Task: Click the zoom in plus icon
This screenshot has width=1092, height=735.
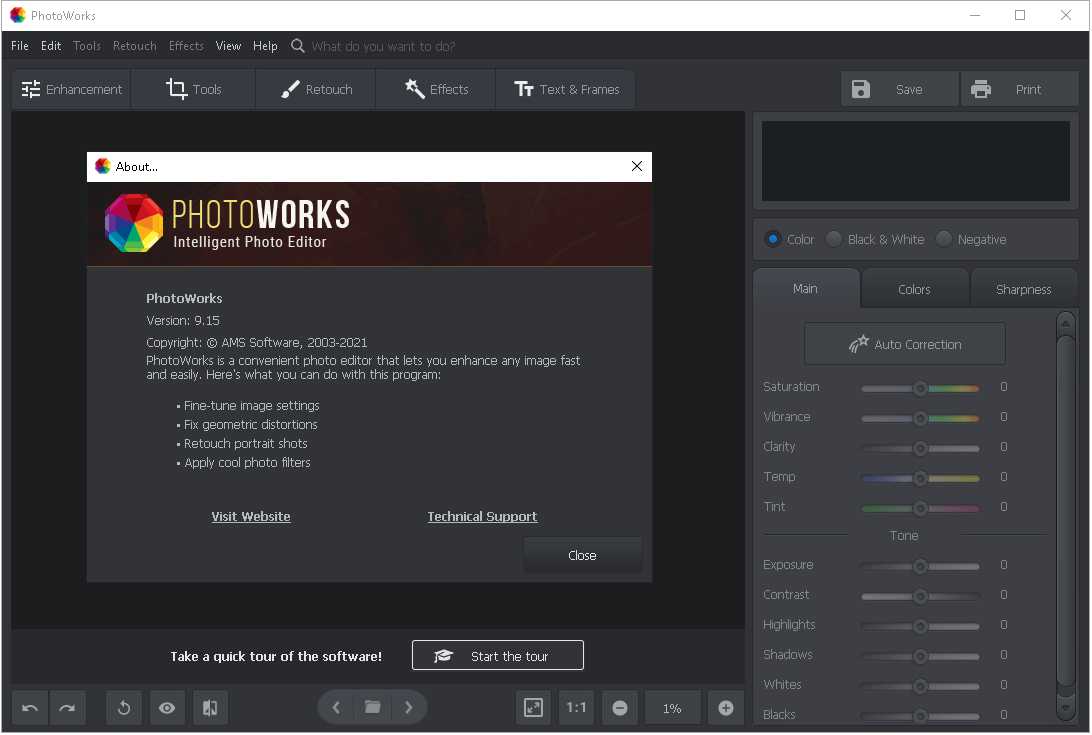Action: tap(726, 708)
